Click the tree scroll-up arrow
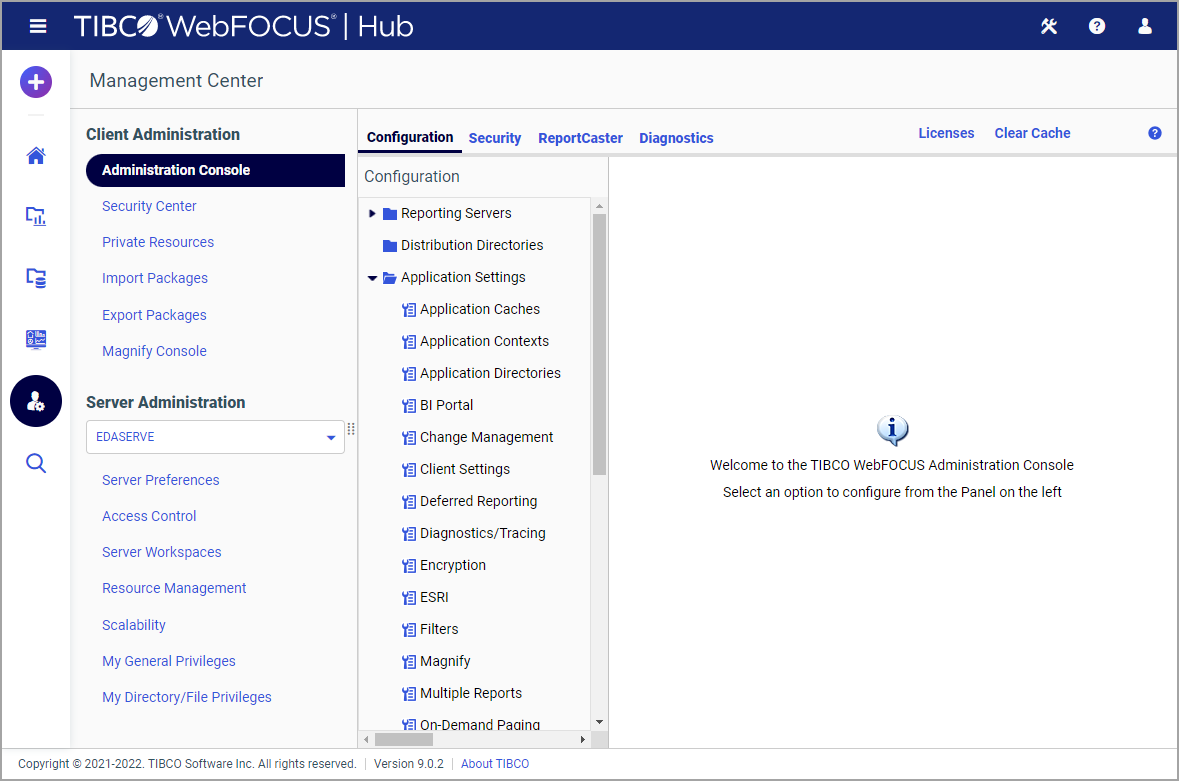The height and width of the screenshot is (781, 1179). [599, 205]
